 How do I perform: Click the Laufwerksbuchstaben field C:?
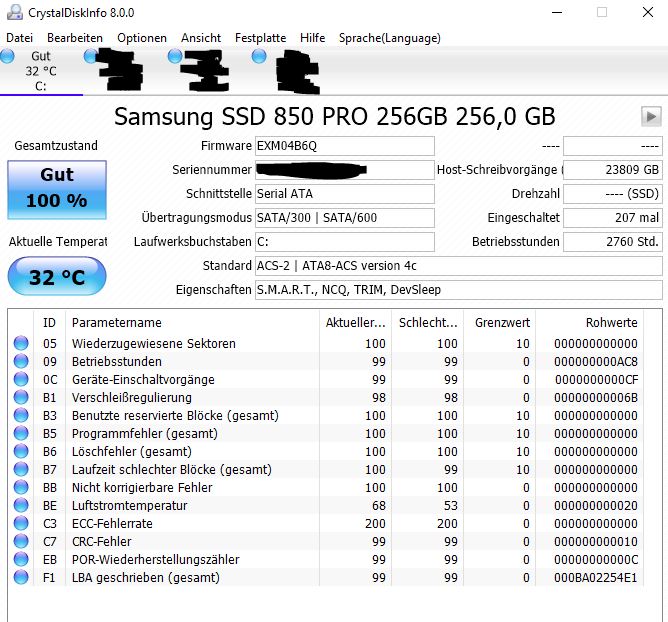click(345, 242)
